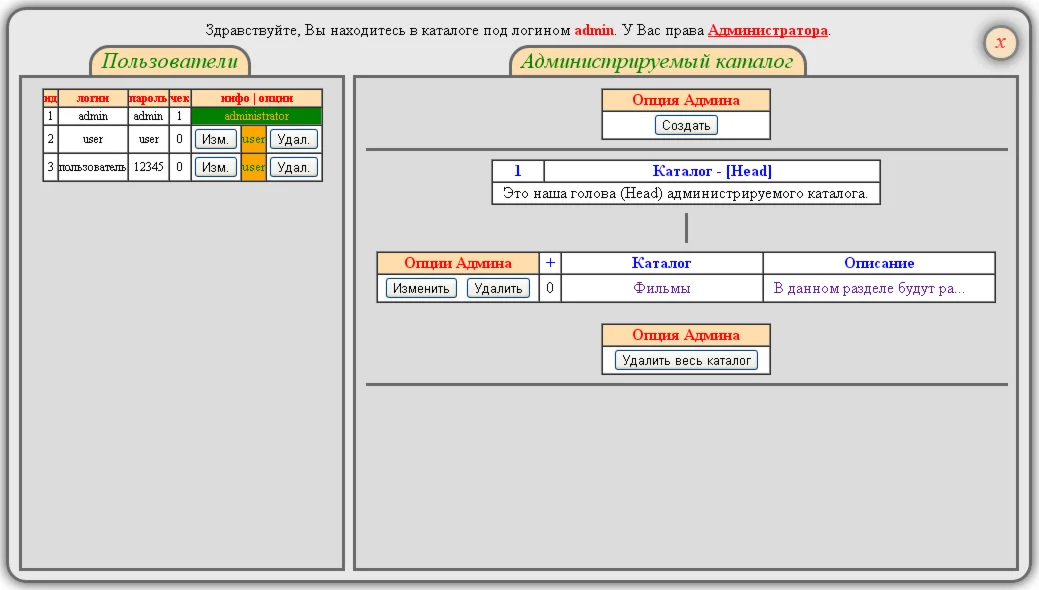Click the orange user badge in row 2
Image resolution: width=1039 pixels, height=590 pixels.
click(x=253, y=139)
